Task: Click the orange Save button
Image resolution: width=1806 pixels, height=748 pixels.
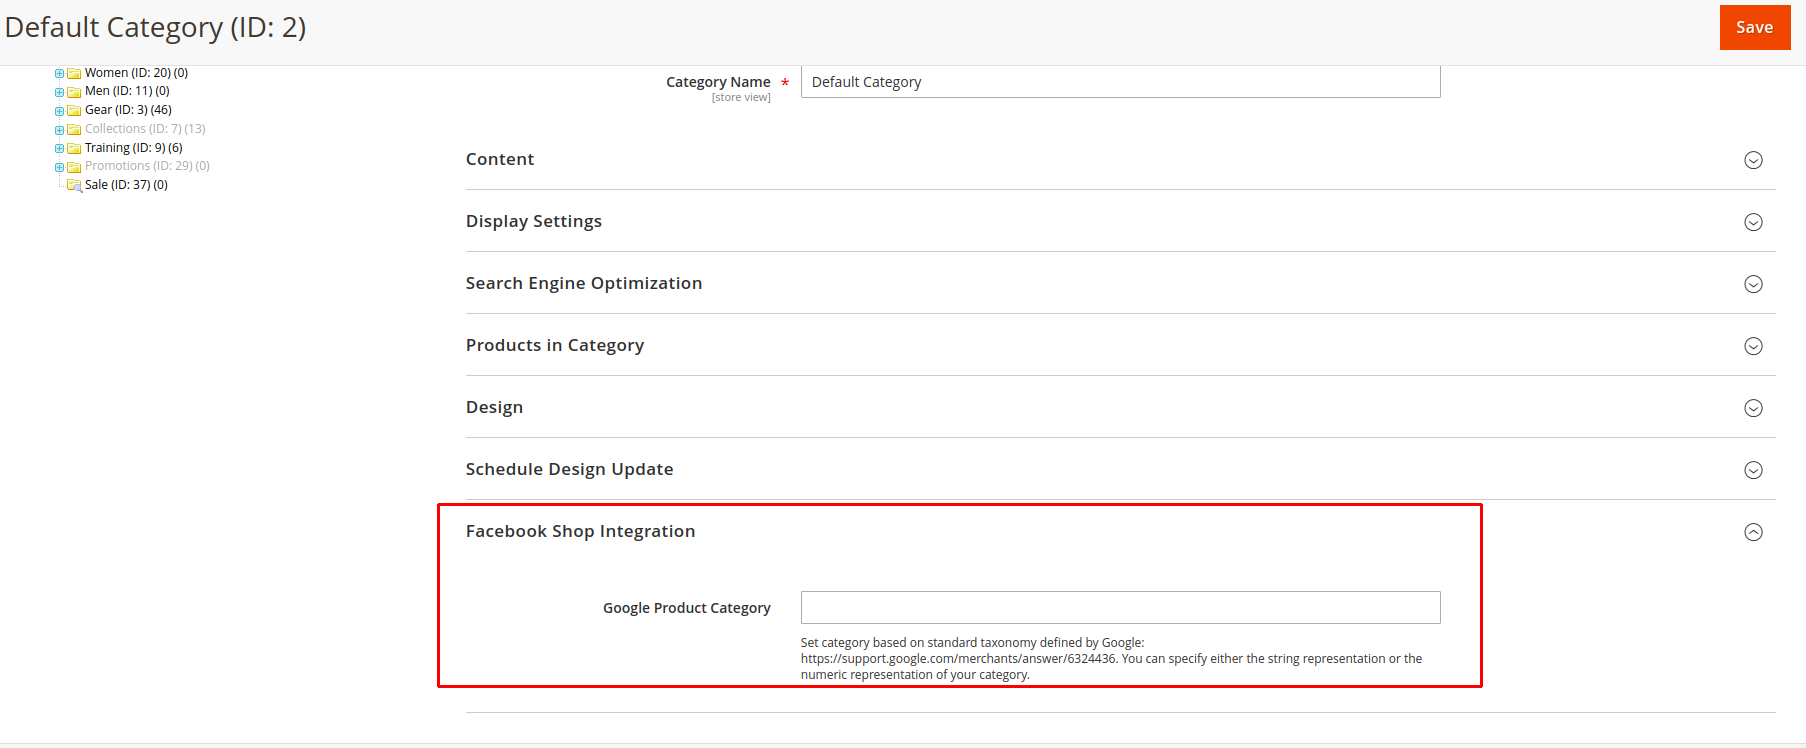Action: tap(1754, 27)
